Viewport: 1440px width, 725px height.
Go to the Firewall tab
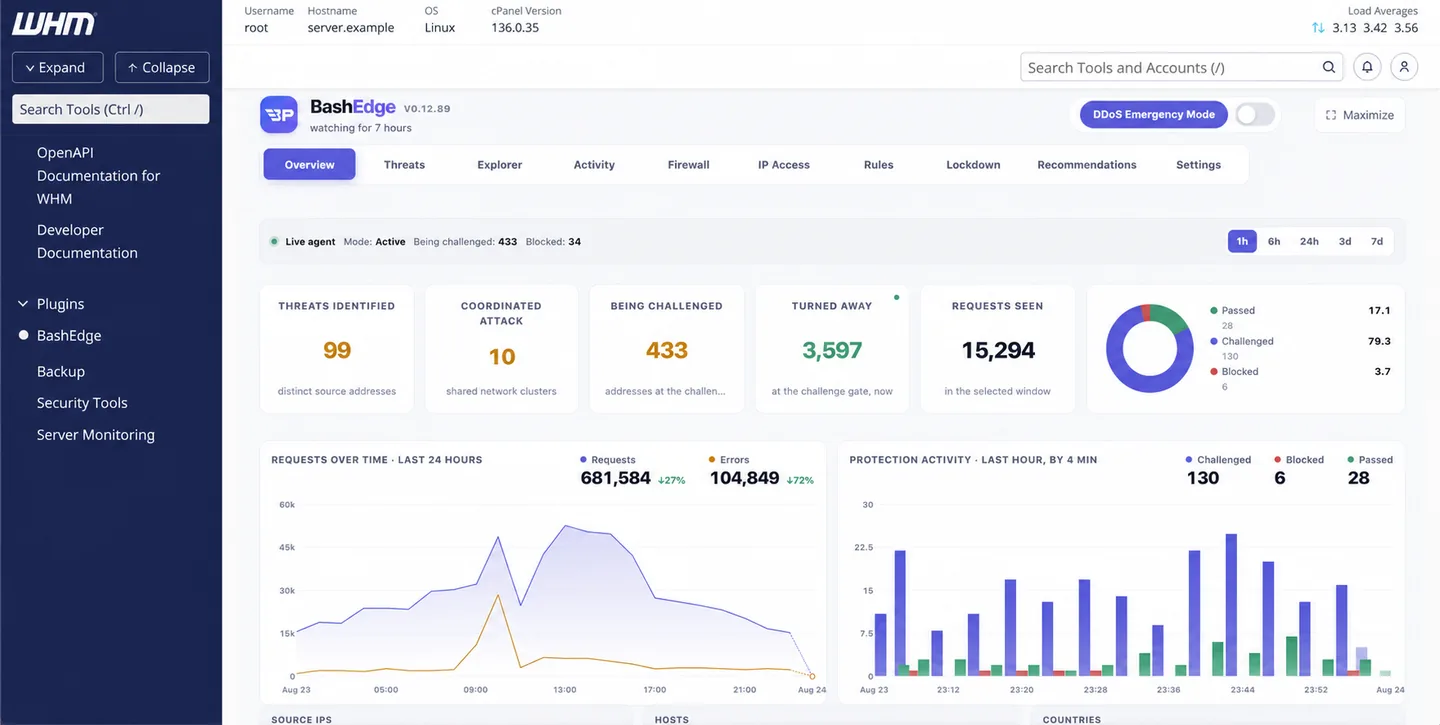[x=688, y=165]
